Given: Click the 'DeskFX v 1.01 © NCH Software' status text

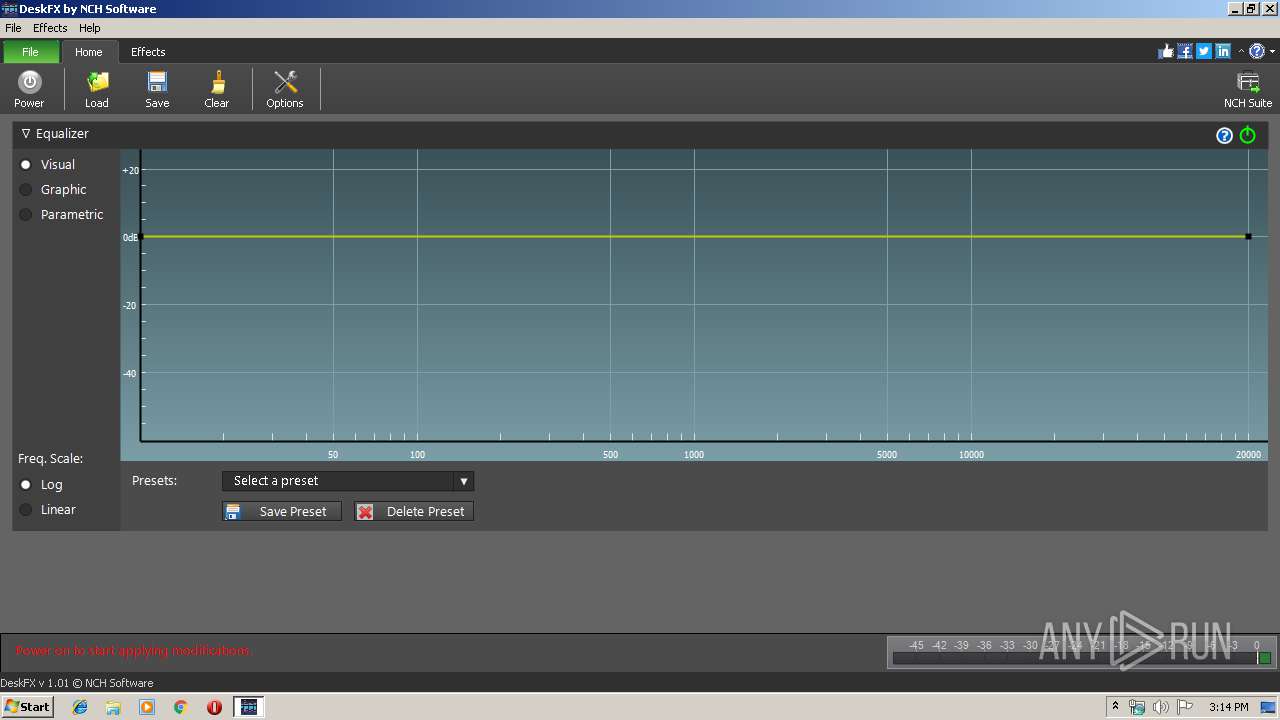Looking at the screenshot, I should 77,683.
